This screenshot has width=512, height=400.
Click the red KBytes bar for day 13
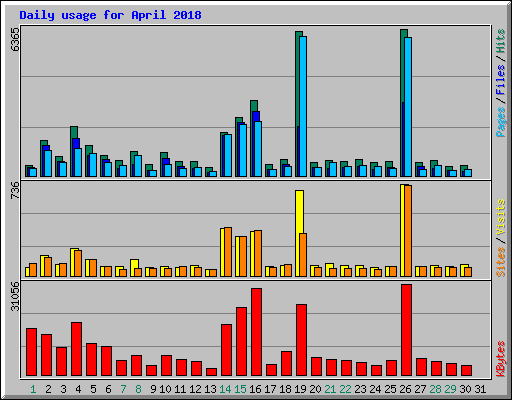211,372
